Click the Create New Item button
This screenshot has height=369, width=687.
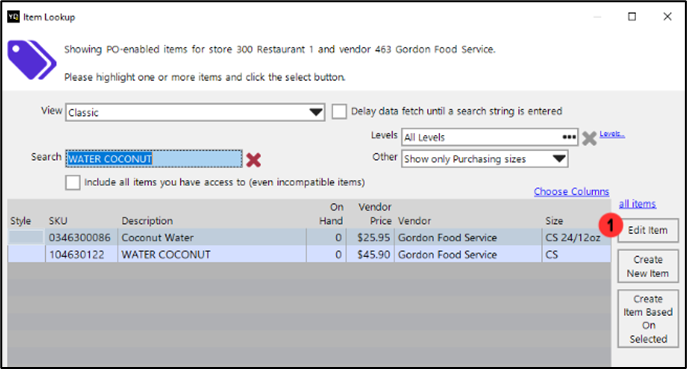(648, 266)
